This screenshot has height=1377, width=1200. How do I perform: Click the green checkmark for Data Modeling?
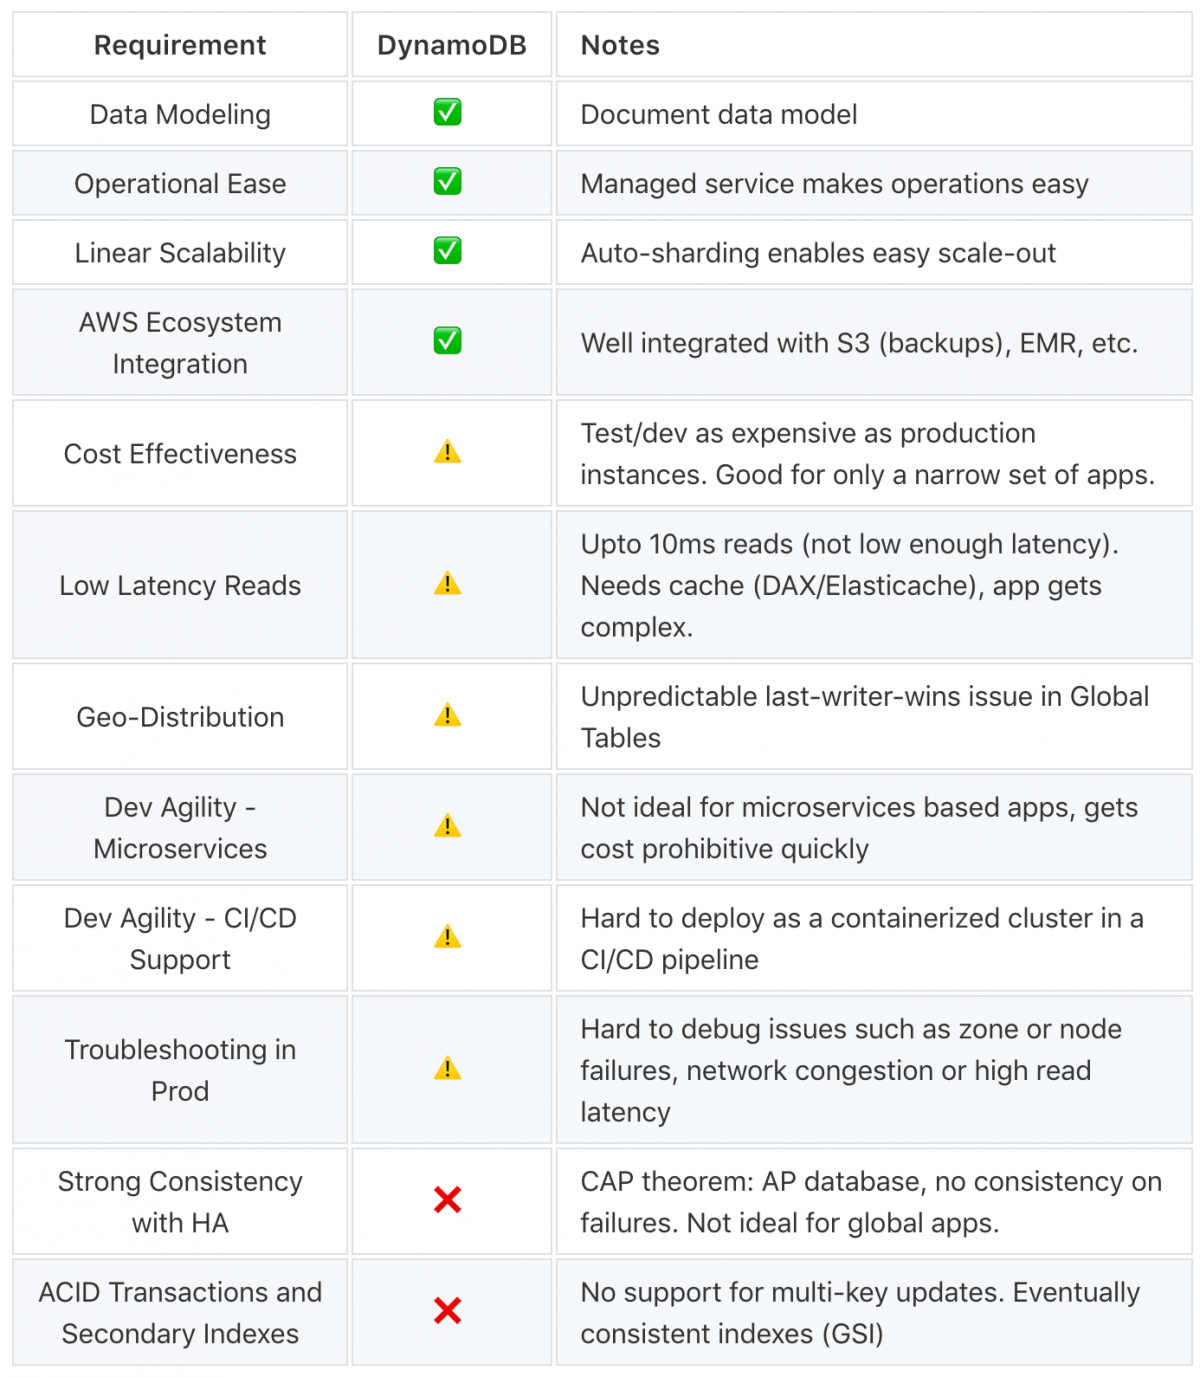click(447, 113)
